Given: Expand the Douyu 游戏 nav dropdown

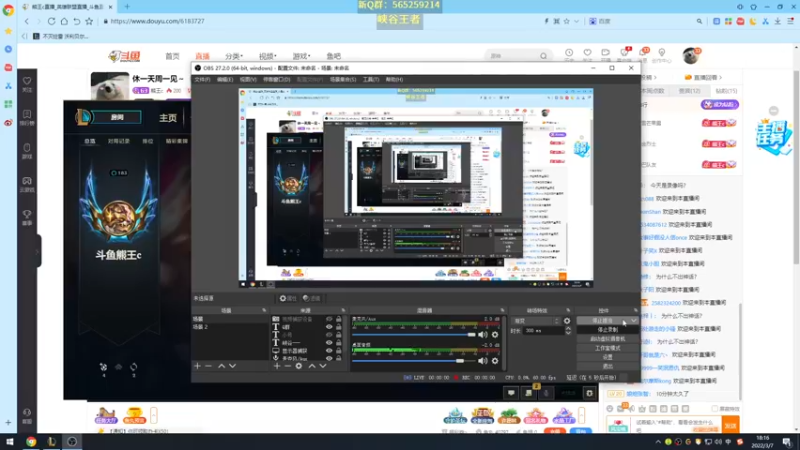Looking at the screenshot, I should (x=301, y=56).
